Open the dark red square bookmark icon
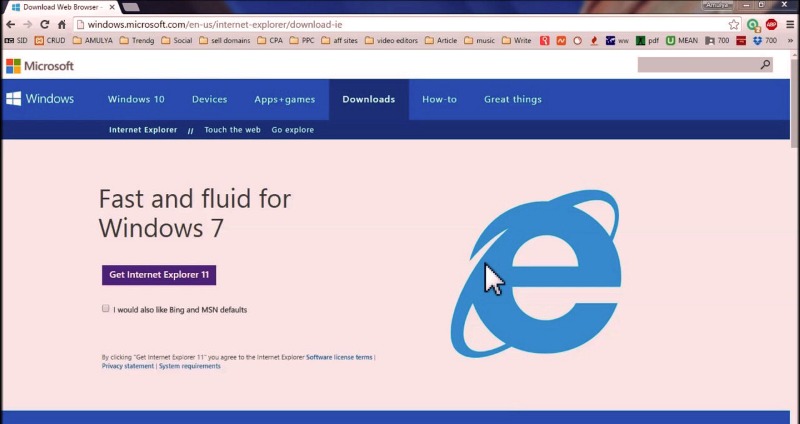 pyautogui.click(x=741, y=40)
